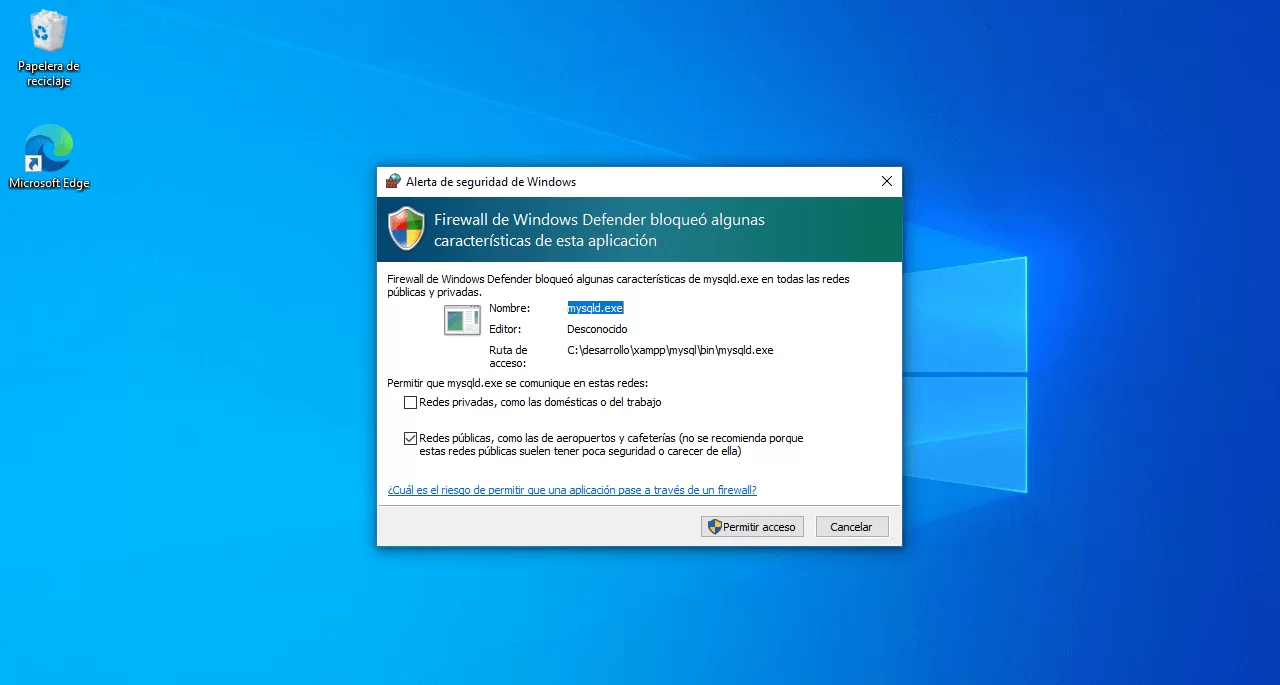Click the 'Nombre:' label
The width and height of the screenshot is (1280, 685).
tap(510, 308)
